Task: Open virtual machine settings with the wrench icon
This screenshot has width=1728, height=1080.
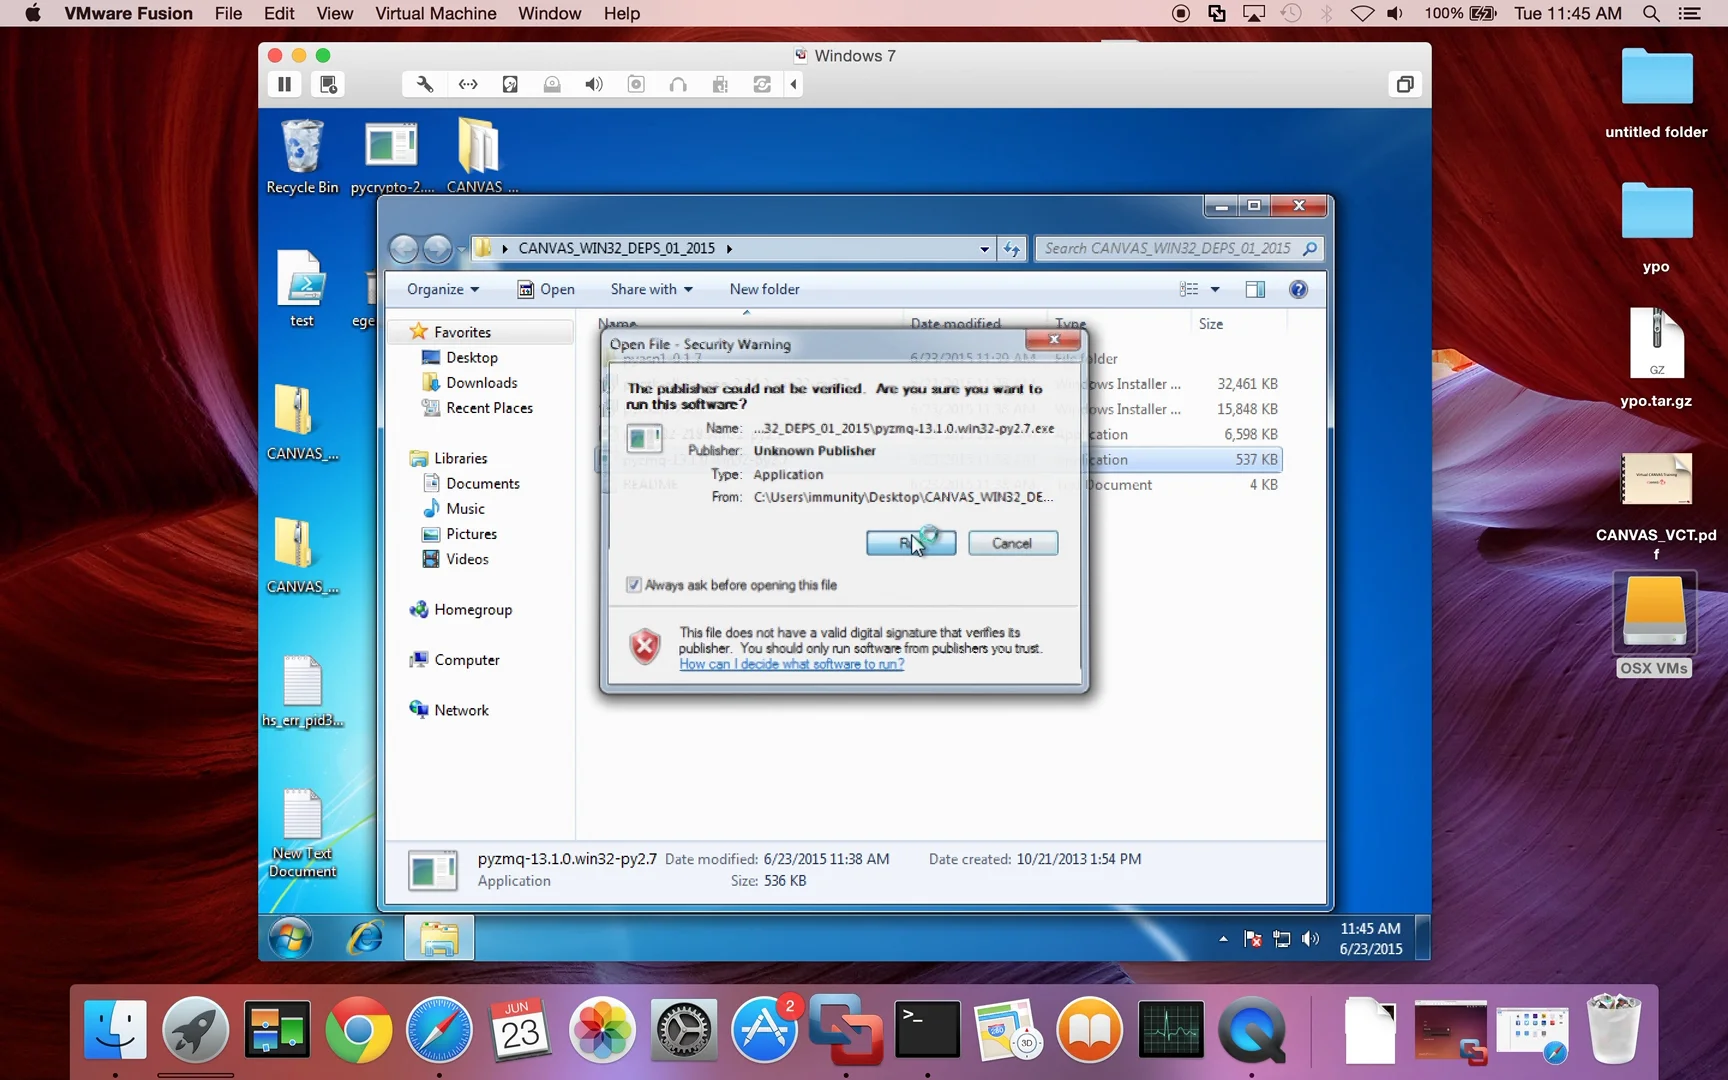Action: pos(423,84)
